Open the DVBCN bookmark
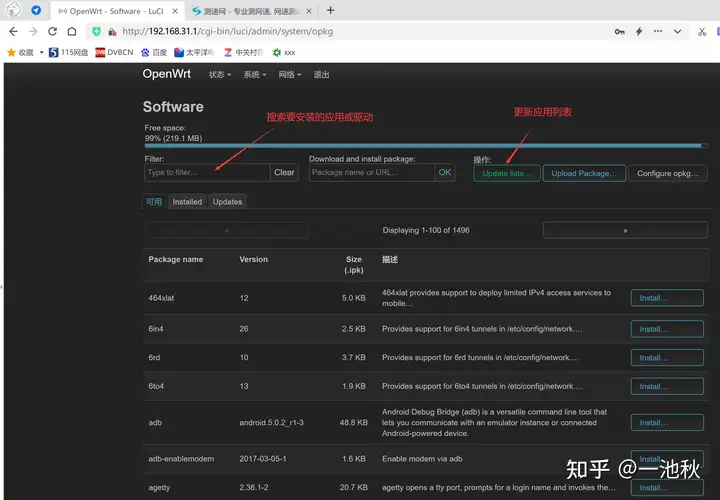720x500 pixels. (114, 52)
